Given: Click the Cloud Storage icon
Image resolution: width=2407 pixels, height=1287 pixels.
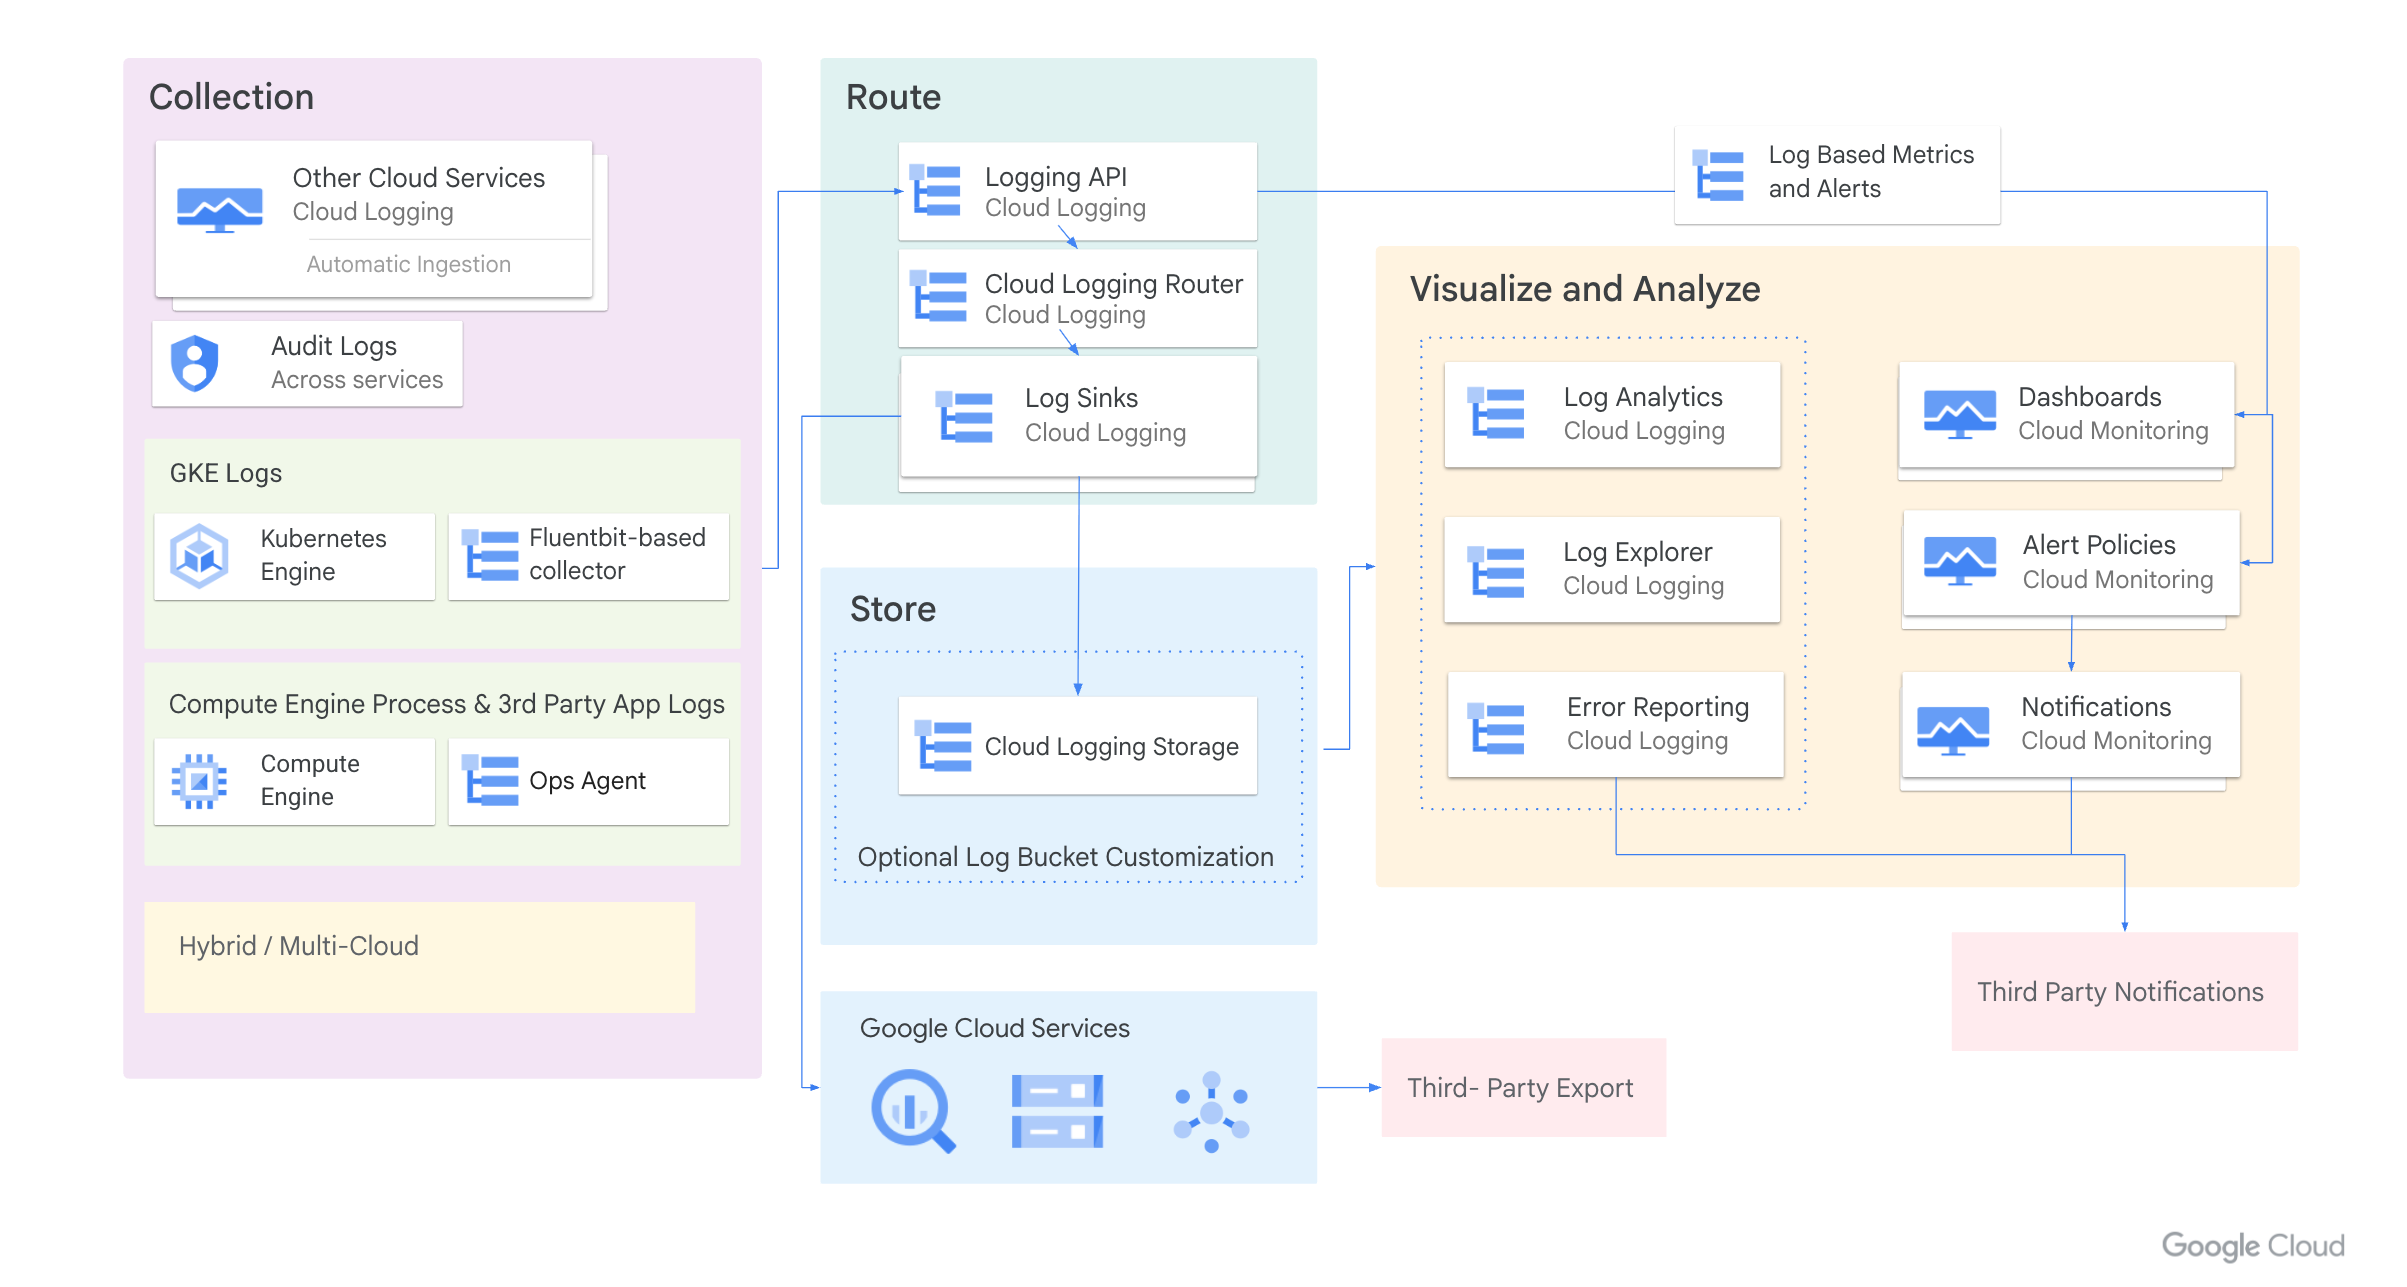Looking at the screenshot, I should pos(1057,1111).
